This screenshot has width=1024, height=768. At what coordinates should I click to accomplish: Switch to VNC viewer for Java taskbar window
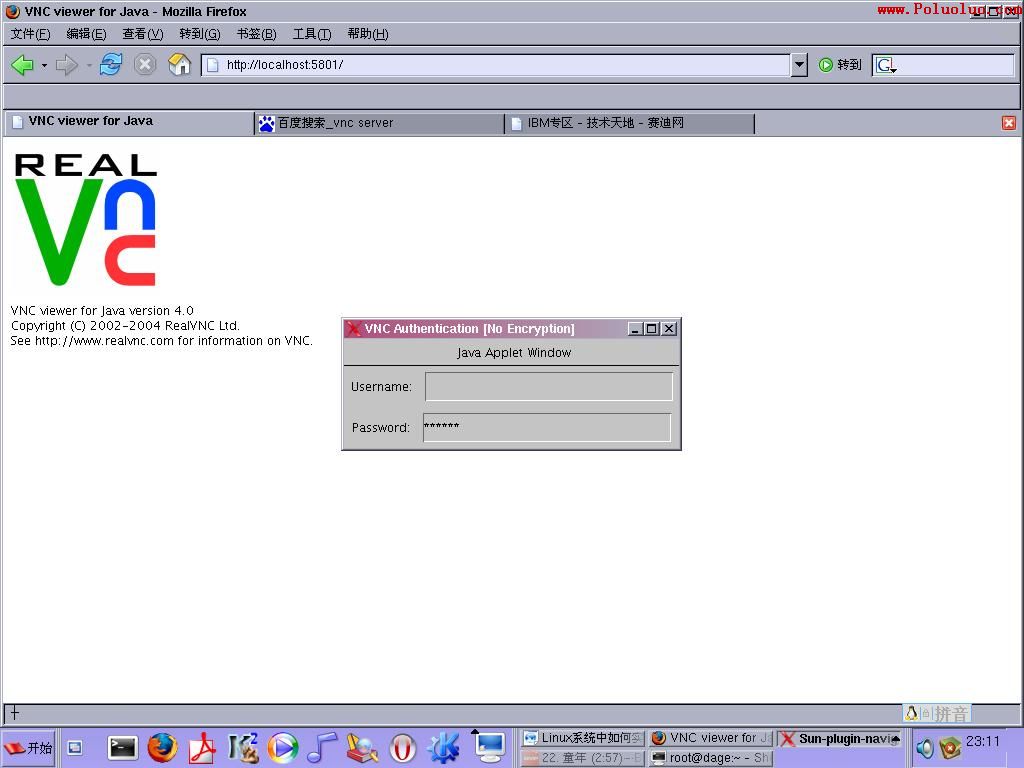point(712,738)
